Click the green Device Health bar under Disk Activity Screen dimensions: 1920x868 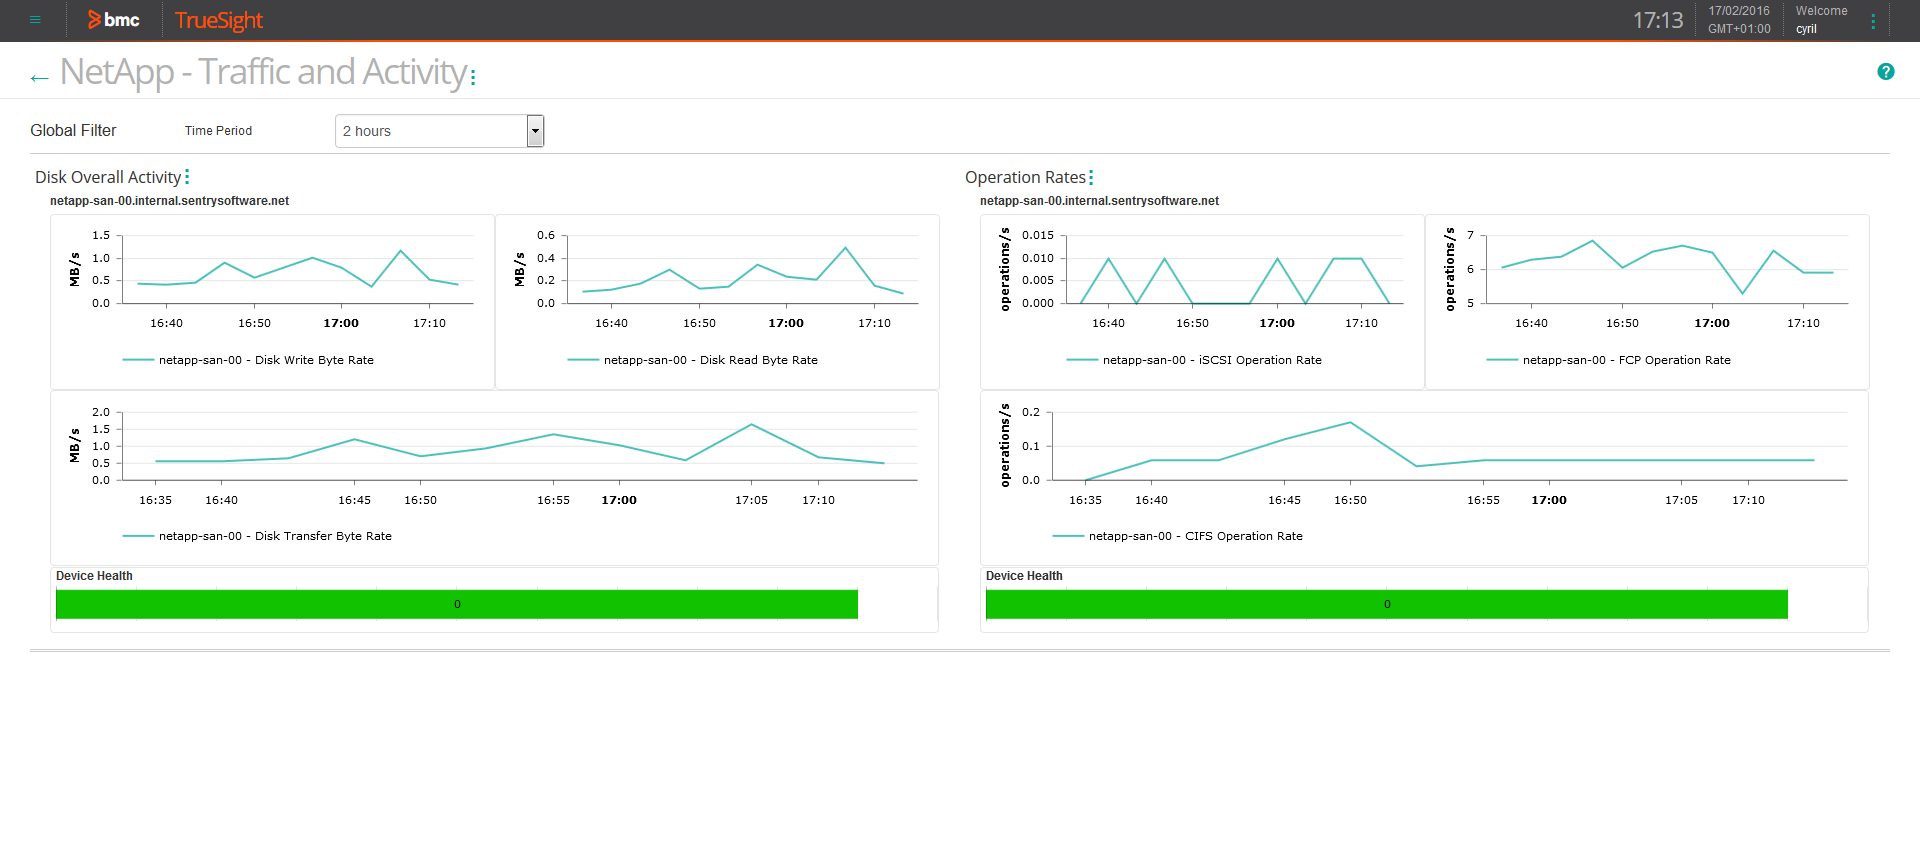point(457,604)
